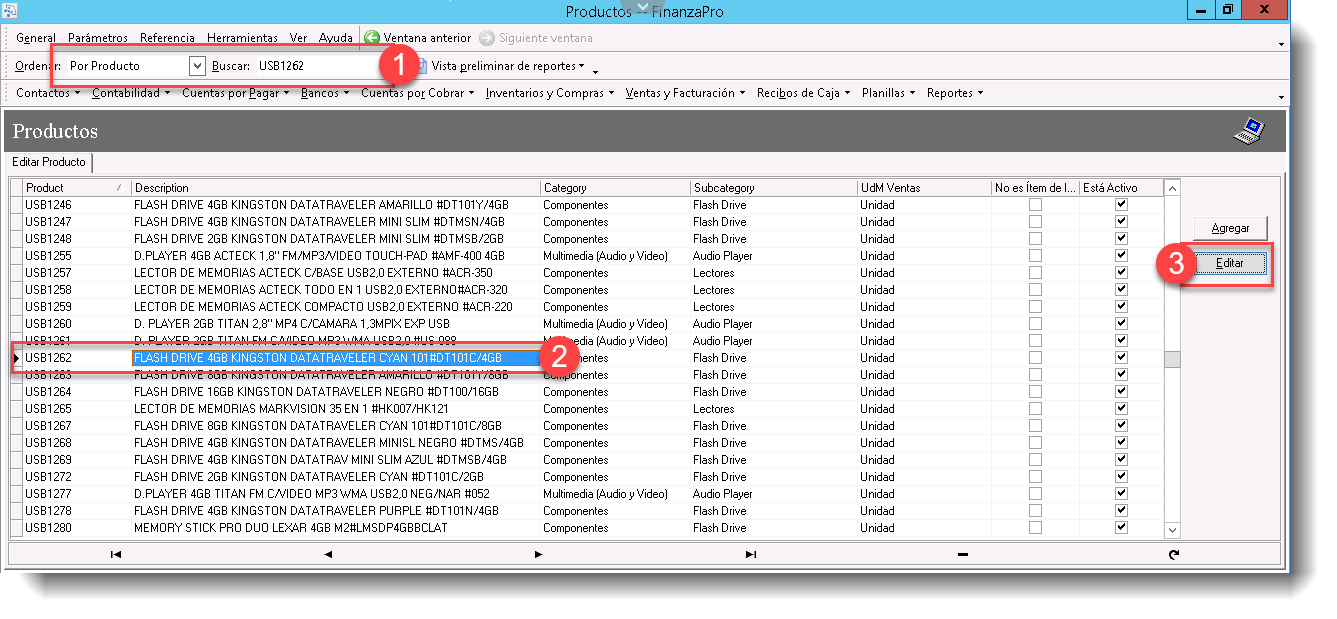Select USB1264 FLASH DRIVE 16GB description cell

[335, 392]
